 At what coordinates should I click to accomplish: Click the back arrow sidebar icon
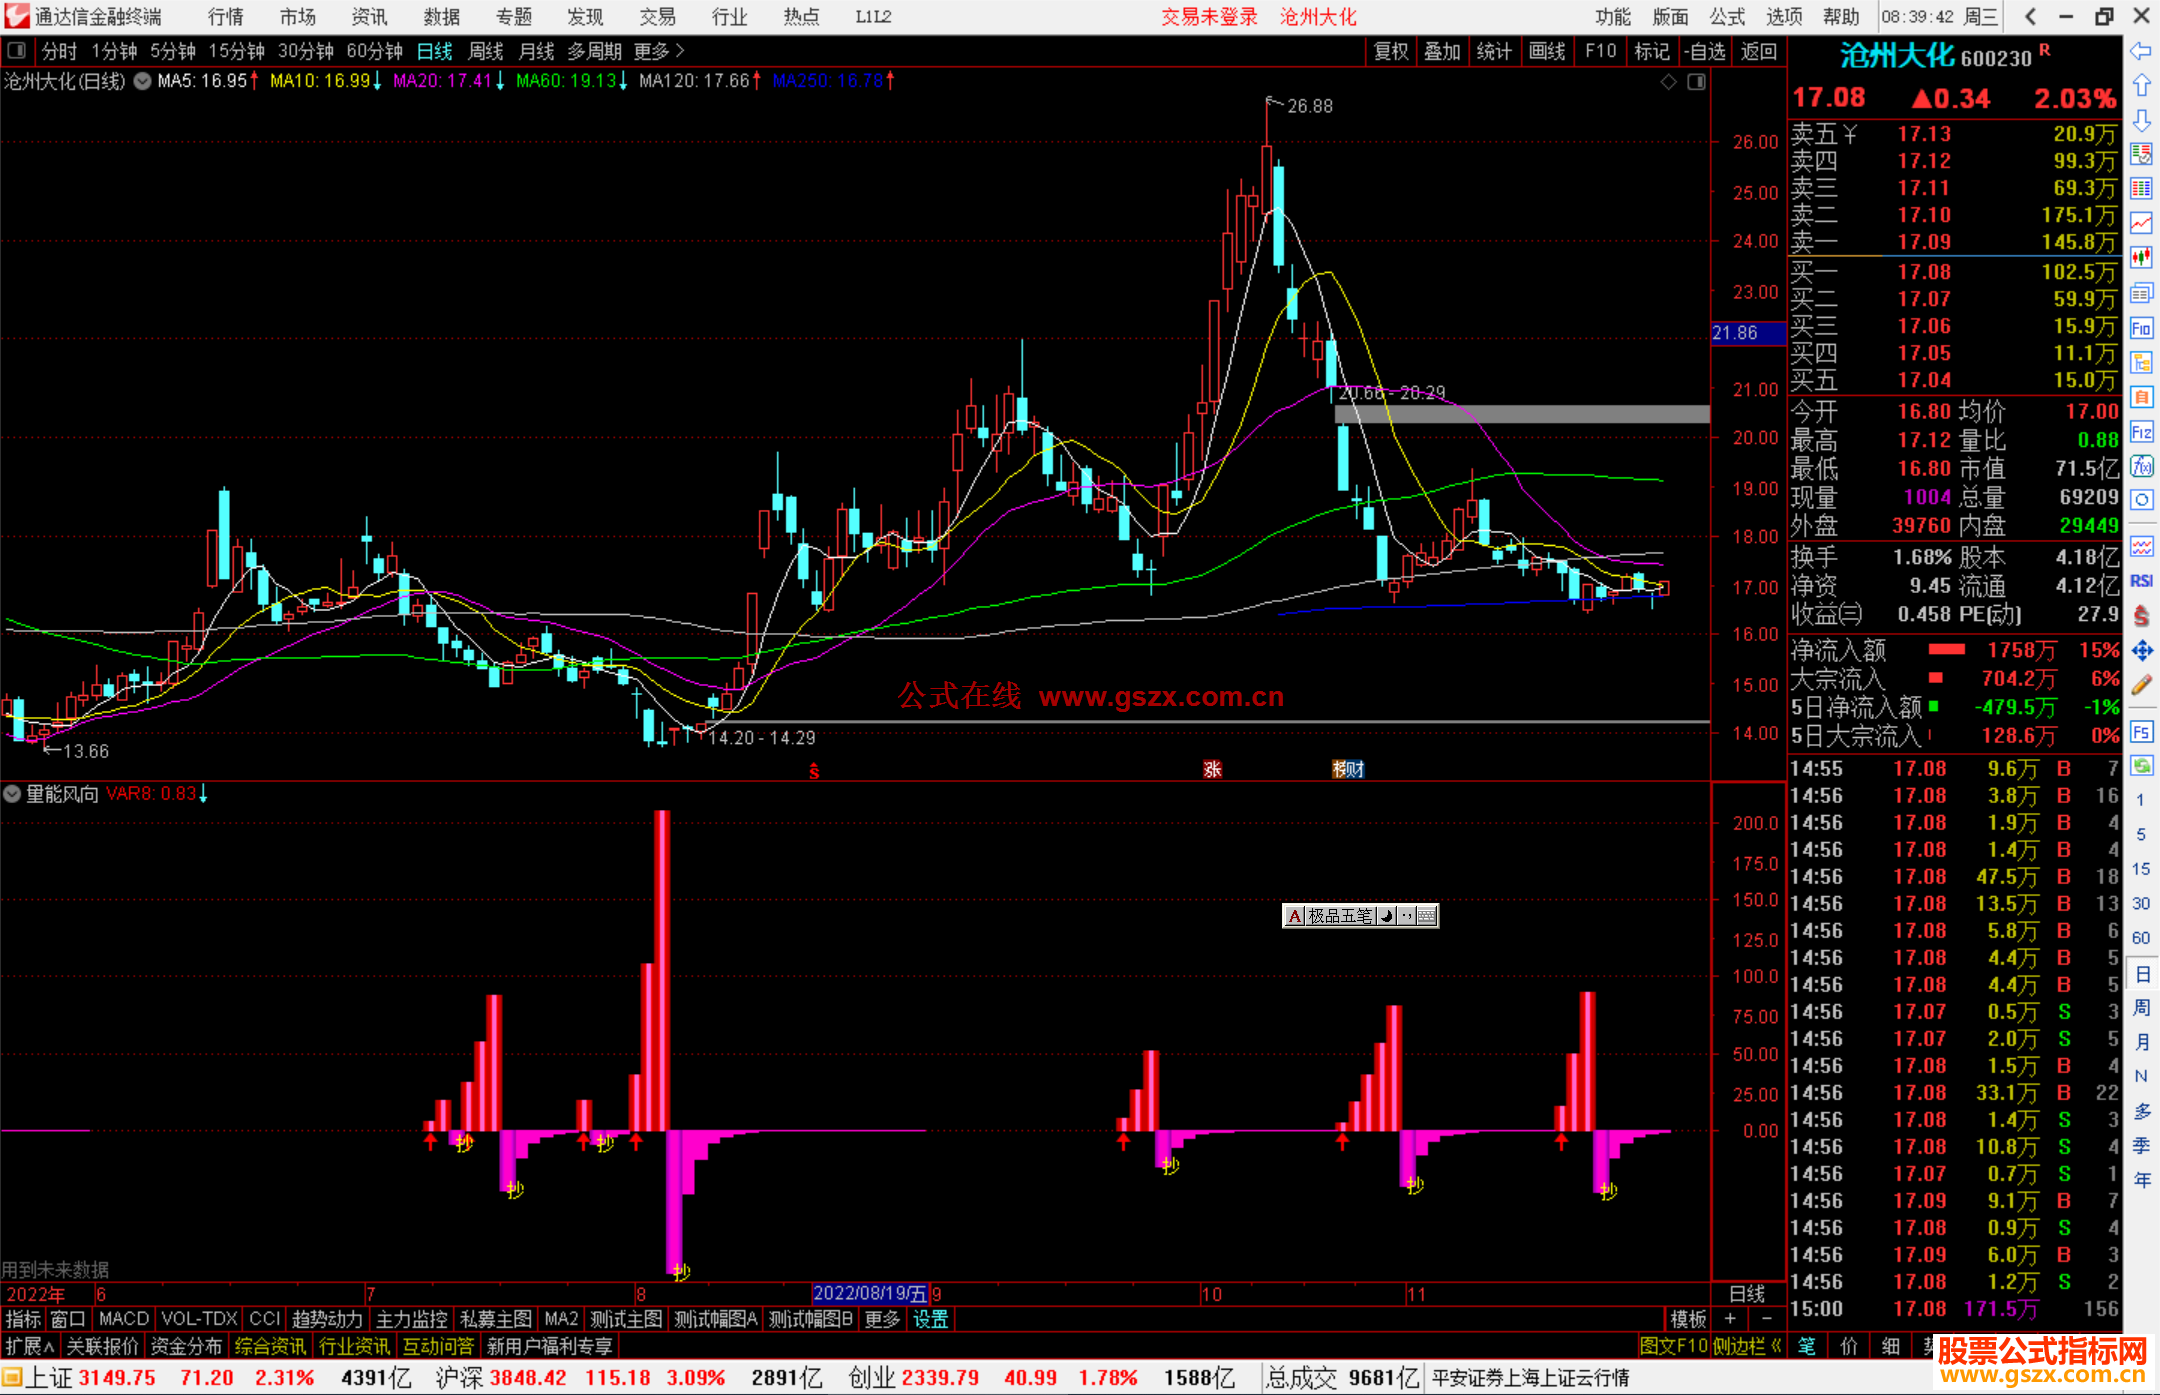(2141, 51)
